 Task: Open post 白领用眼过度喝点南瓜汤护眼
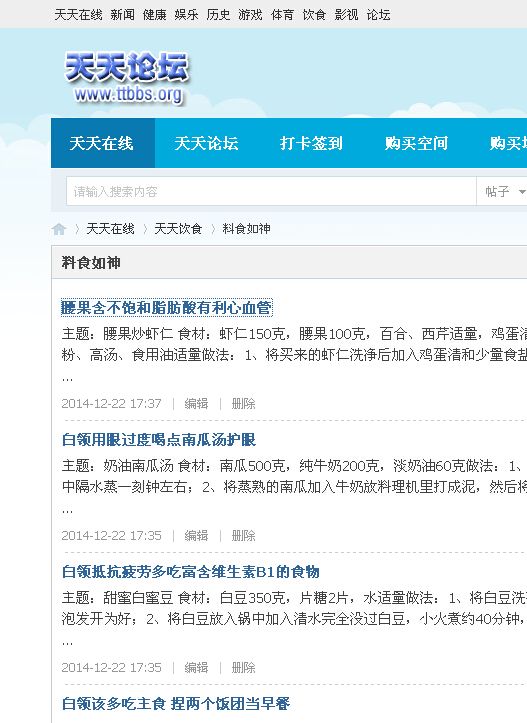point(159,439)
